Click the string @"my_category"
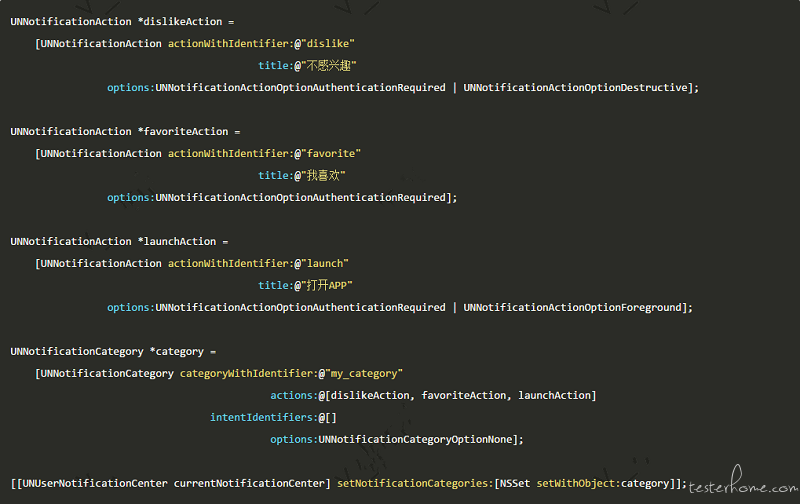The image size is (800, 504). tap(361, 373)
